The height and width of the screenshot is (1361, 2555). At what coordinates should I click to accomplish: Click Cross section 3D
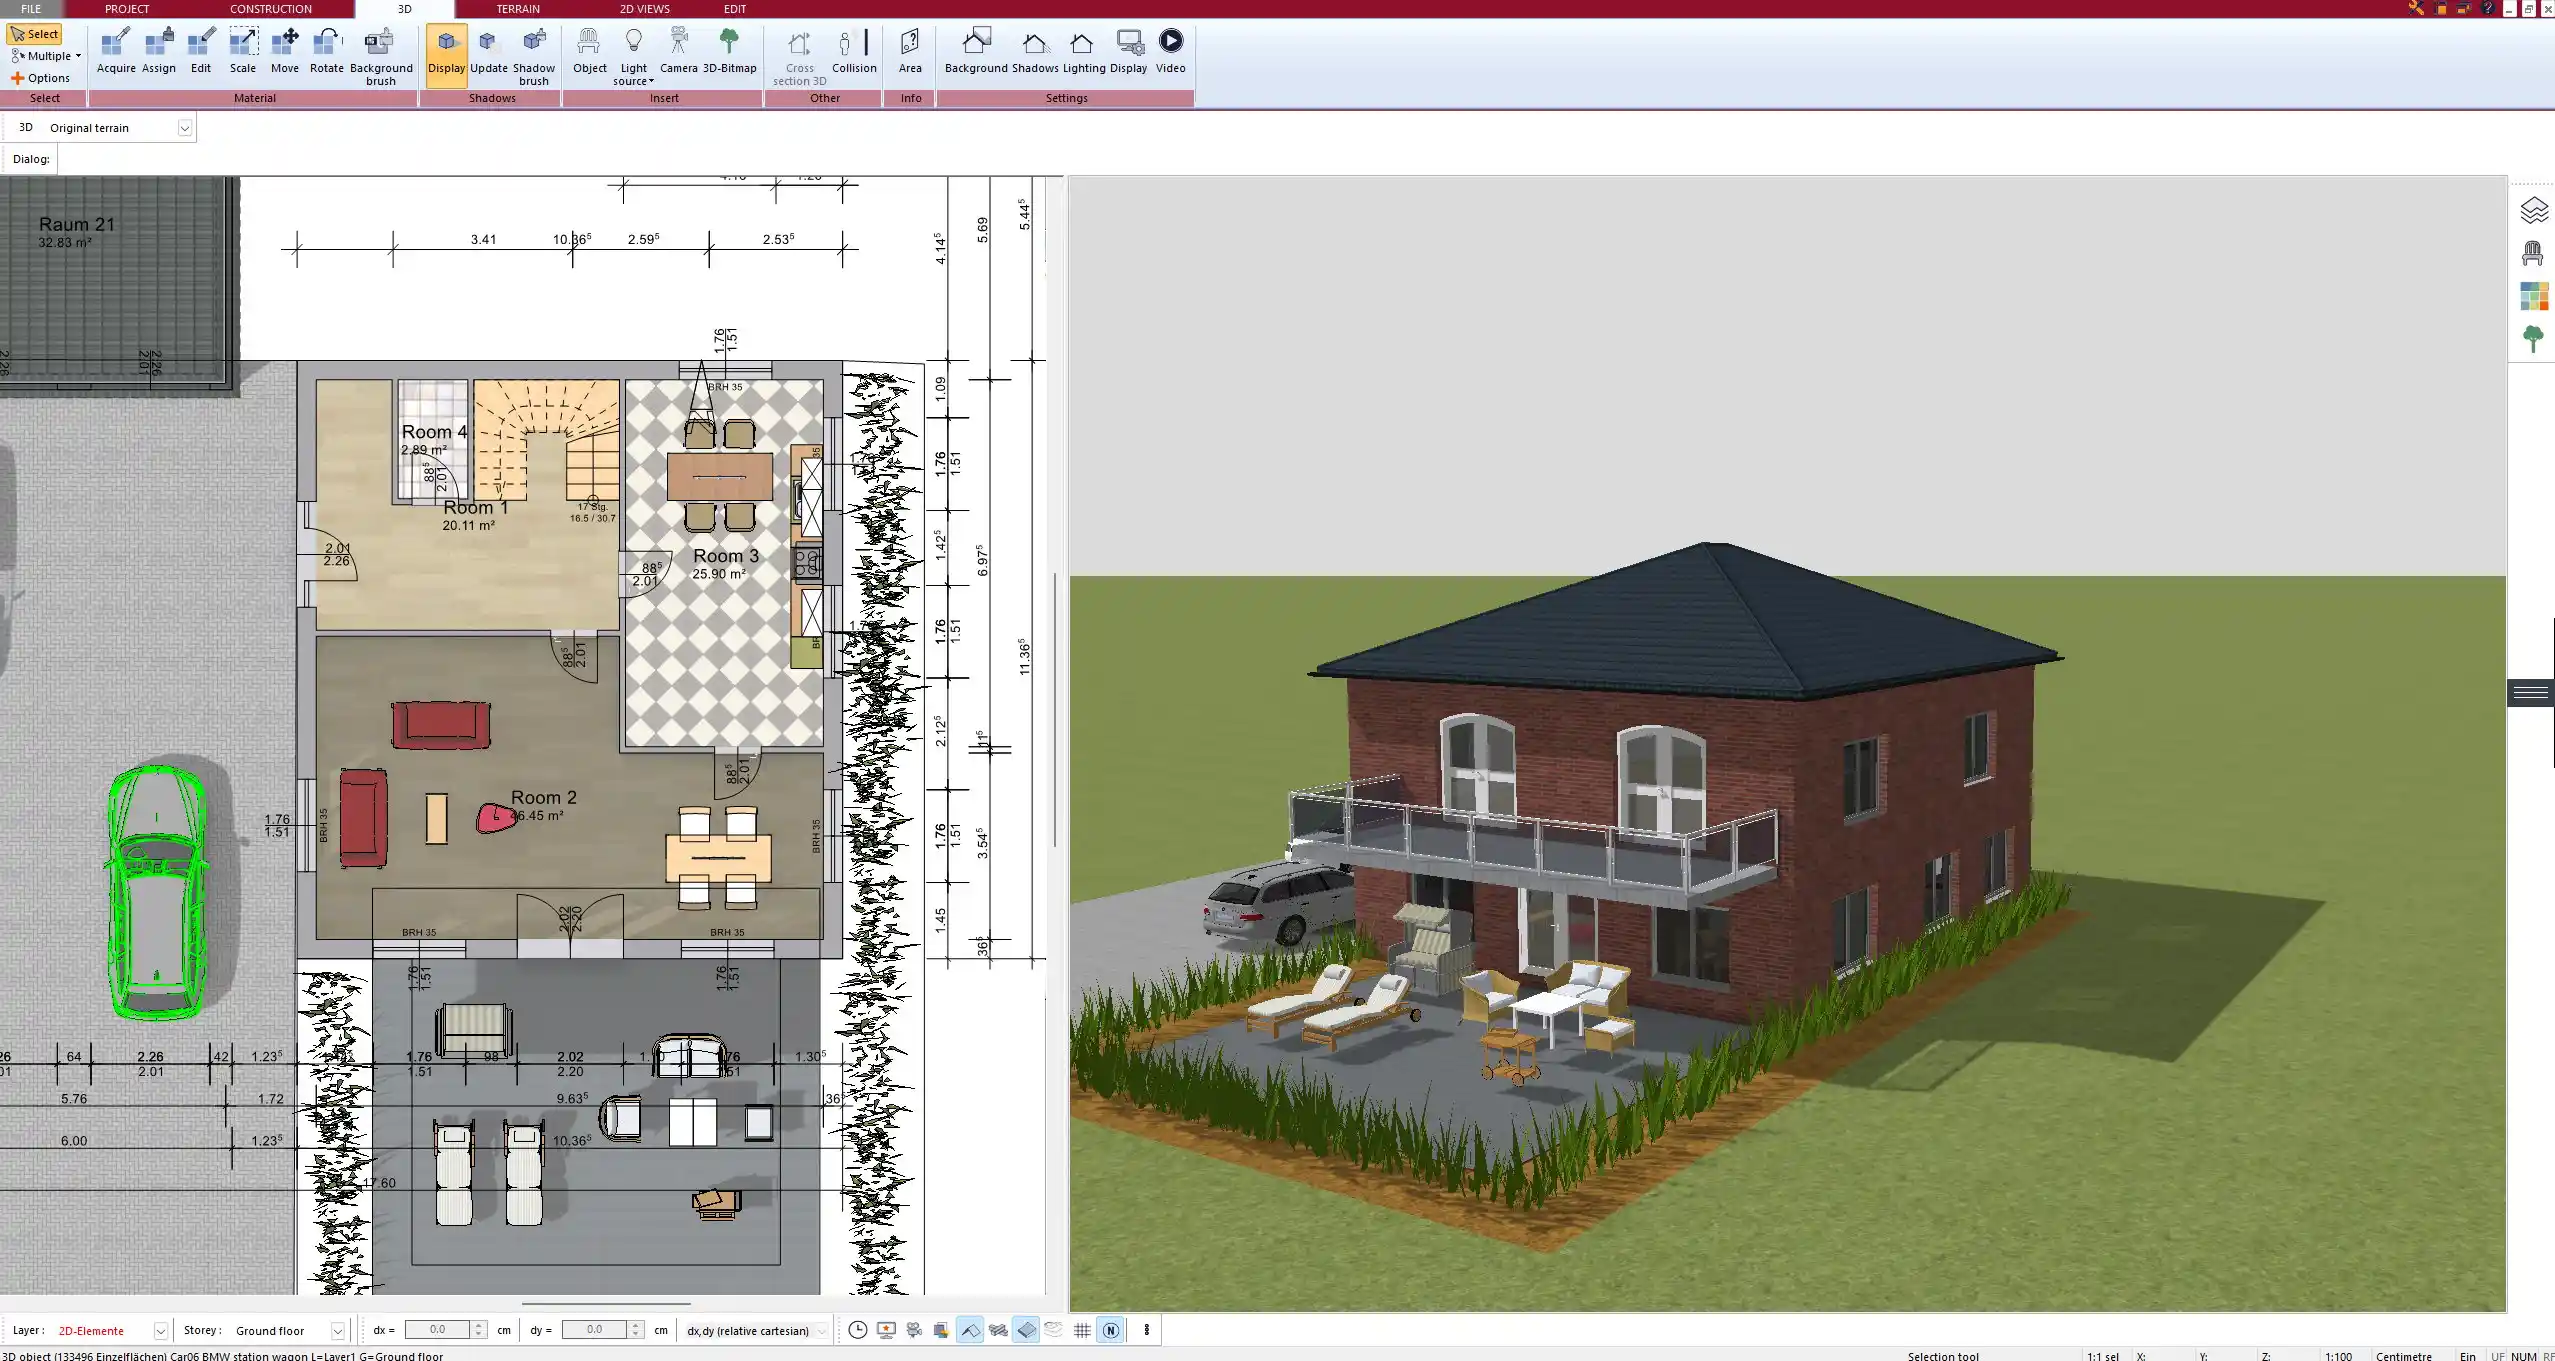799,57
